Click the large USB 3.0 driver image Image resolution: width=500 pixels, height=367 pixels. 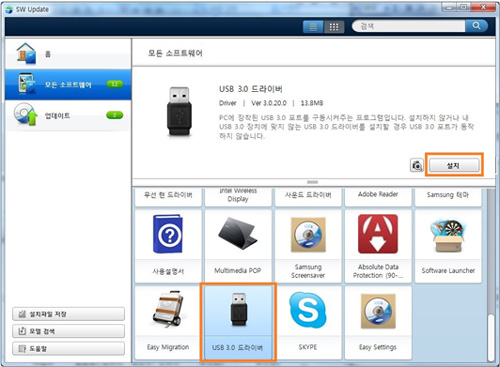[179, 111]
